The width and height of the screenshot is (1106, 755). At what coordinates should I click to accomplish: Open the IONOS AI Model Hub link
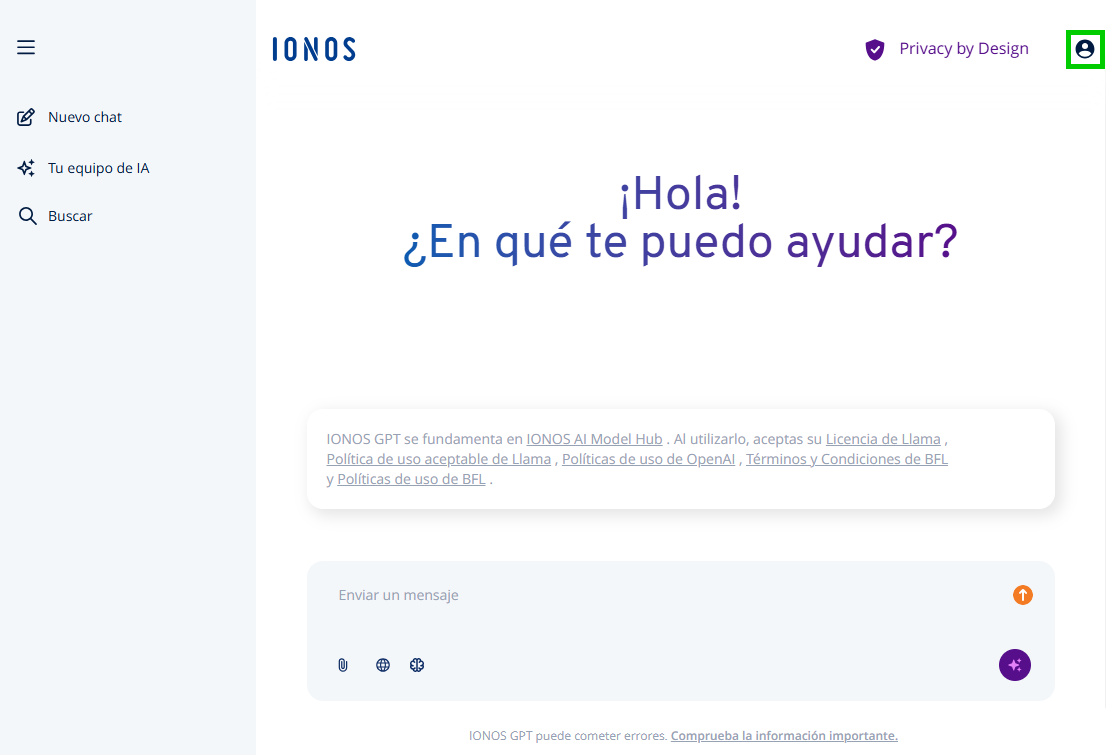pos(594,439)
